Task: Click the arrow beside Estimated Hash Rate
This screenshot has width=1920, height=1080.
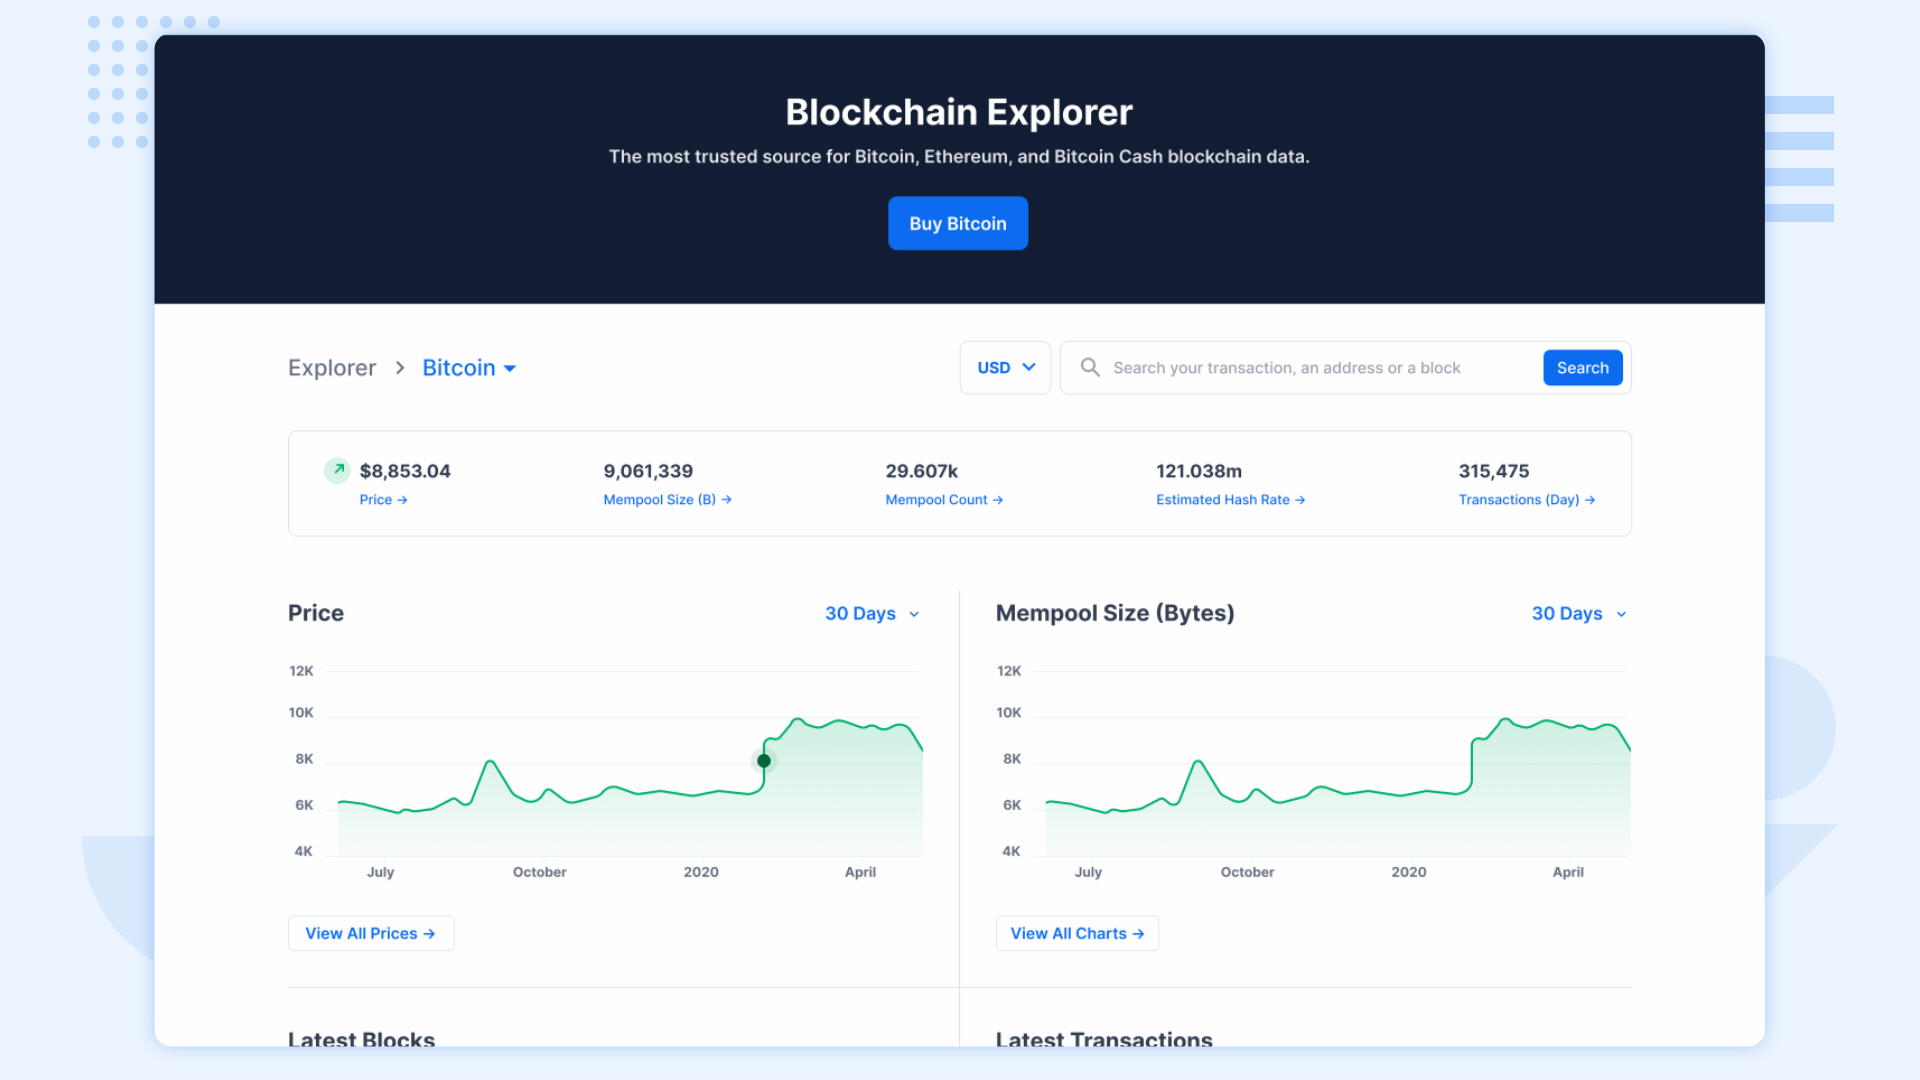Action: click(x=1300, y=500)
